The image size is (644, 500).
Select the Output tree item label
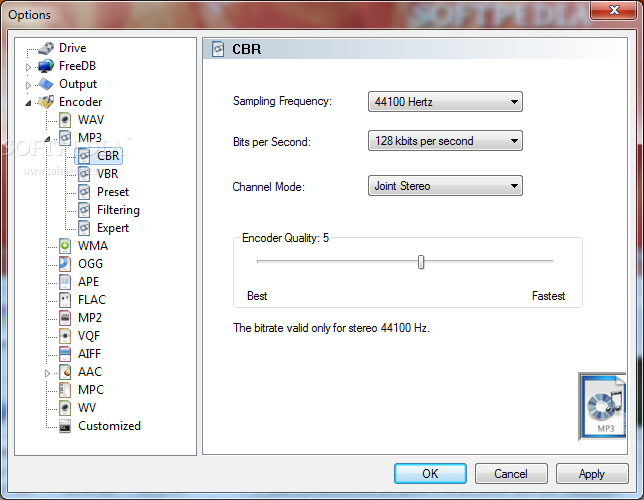coord(78,84)
